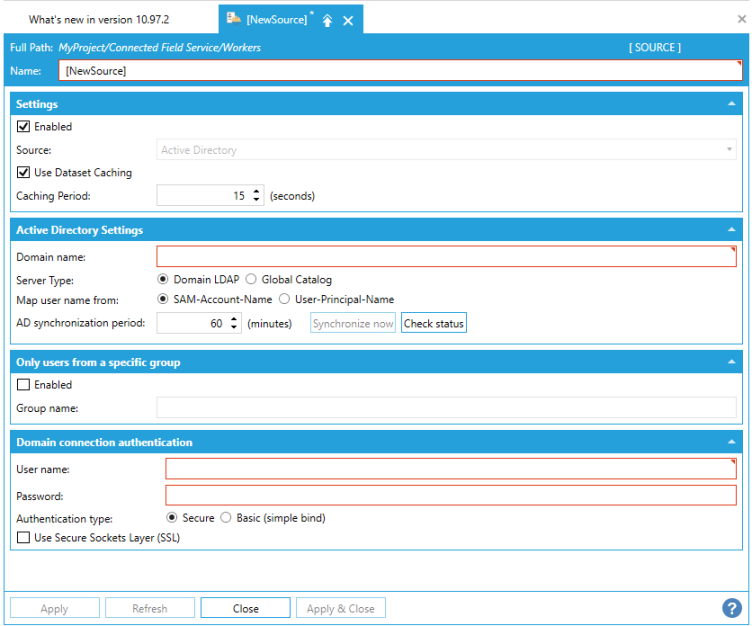Click the Check status button

click(434, 323)
